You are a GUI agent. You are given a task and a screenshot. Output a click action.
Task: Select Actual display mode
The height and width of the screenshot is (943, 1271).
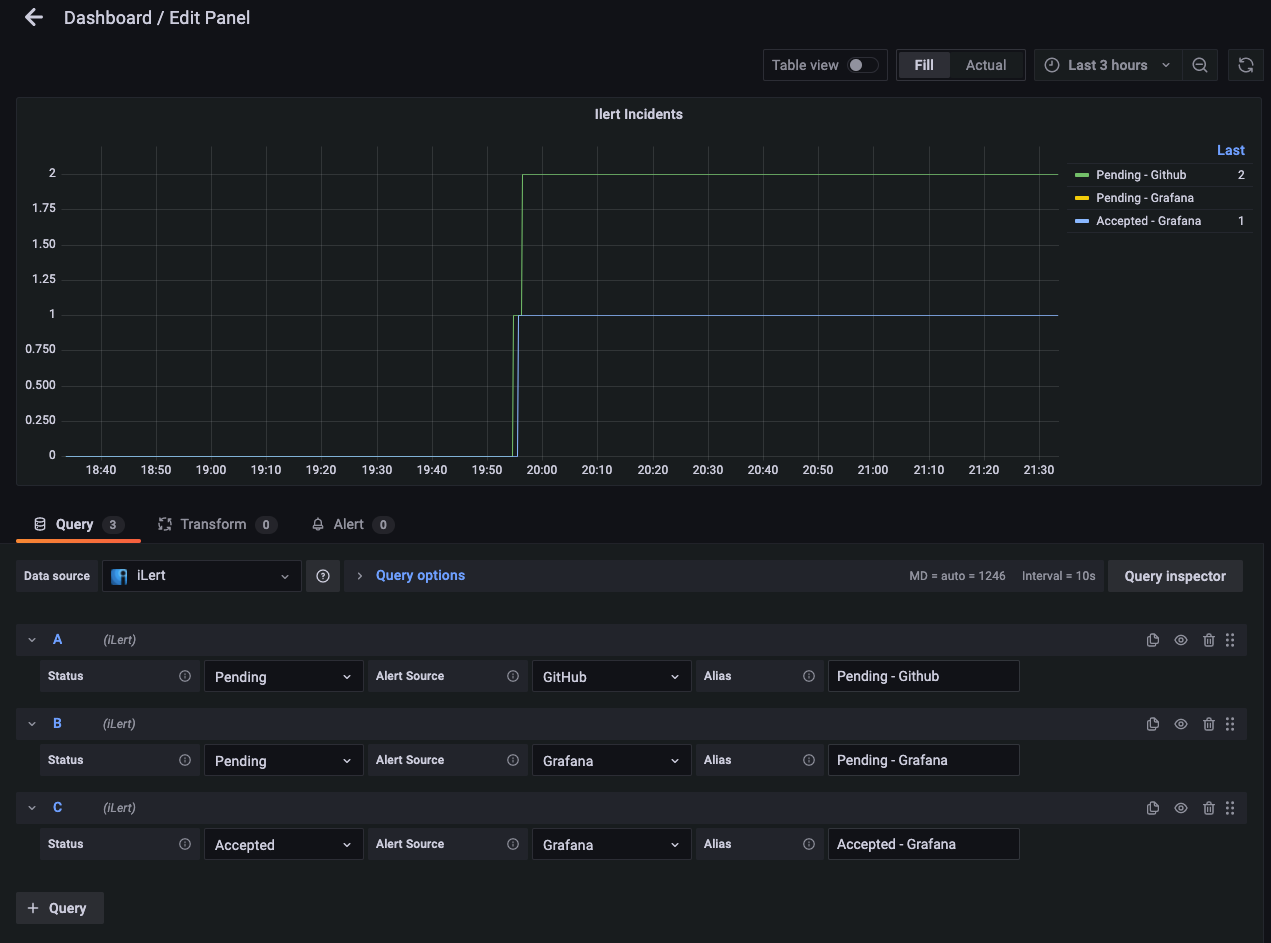[986, 65]
